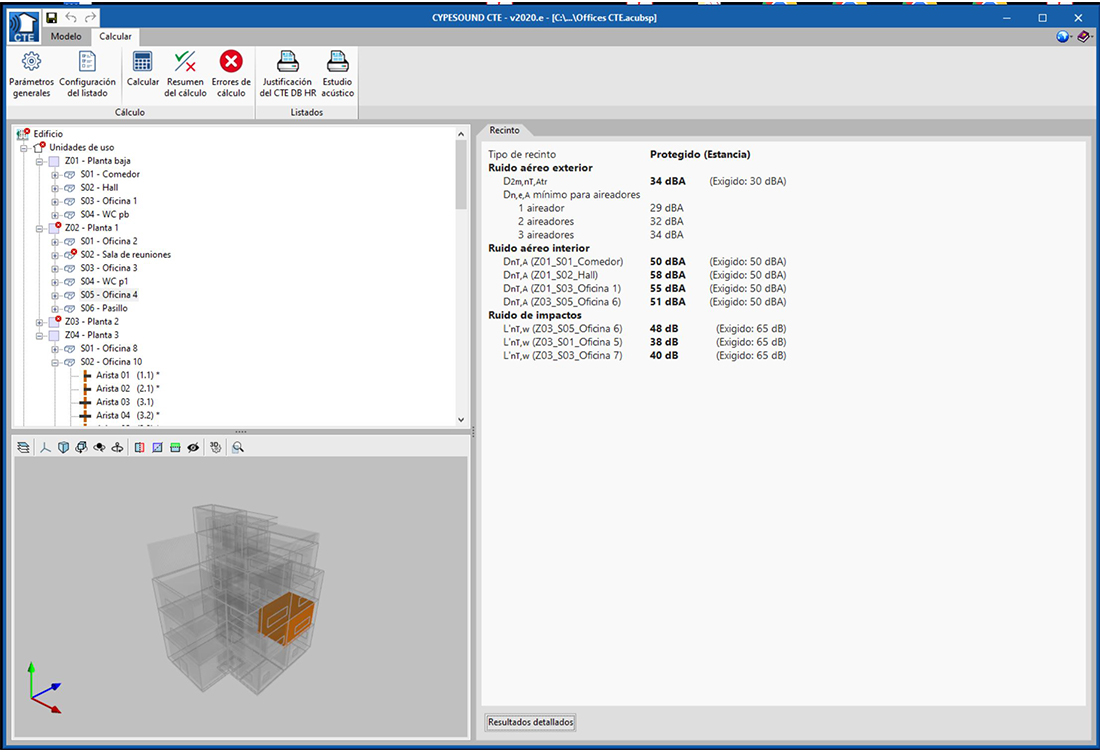Show the axes view icon
Viewport: 1100px width, 752px height.
[45, 448]
